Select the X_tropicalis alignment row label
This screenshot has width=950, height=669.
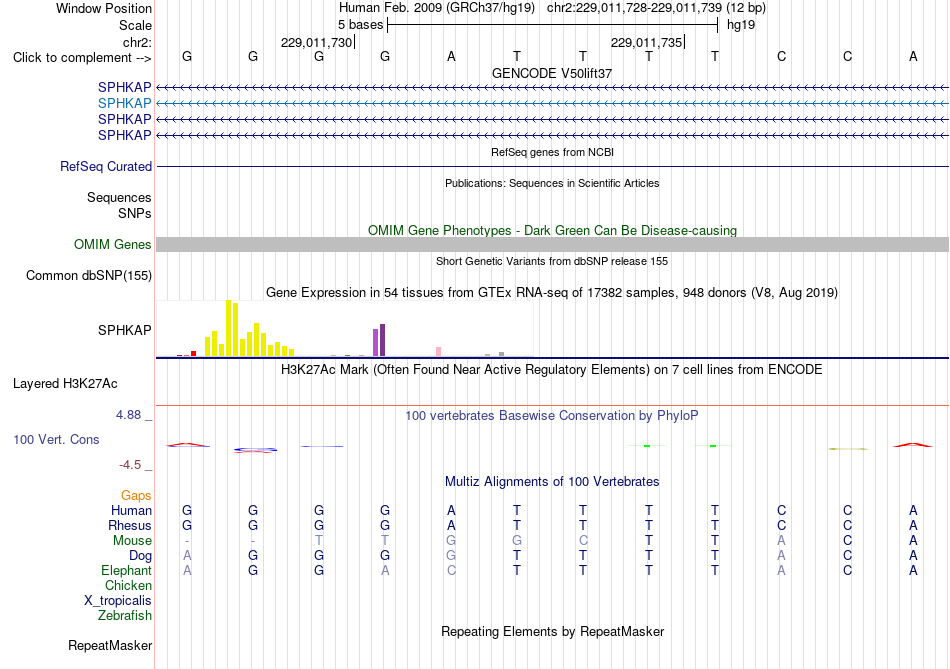tap(118, 601)
